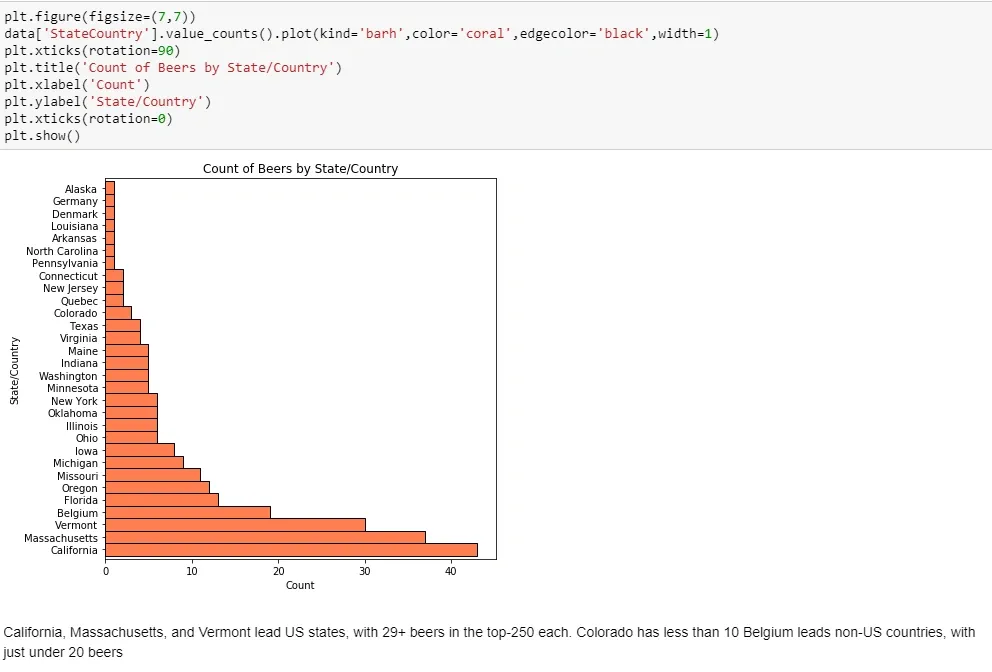Select the Massachusetts bar in chart
Screen dimensions: 992x672
pos(265,537)
